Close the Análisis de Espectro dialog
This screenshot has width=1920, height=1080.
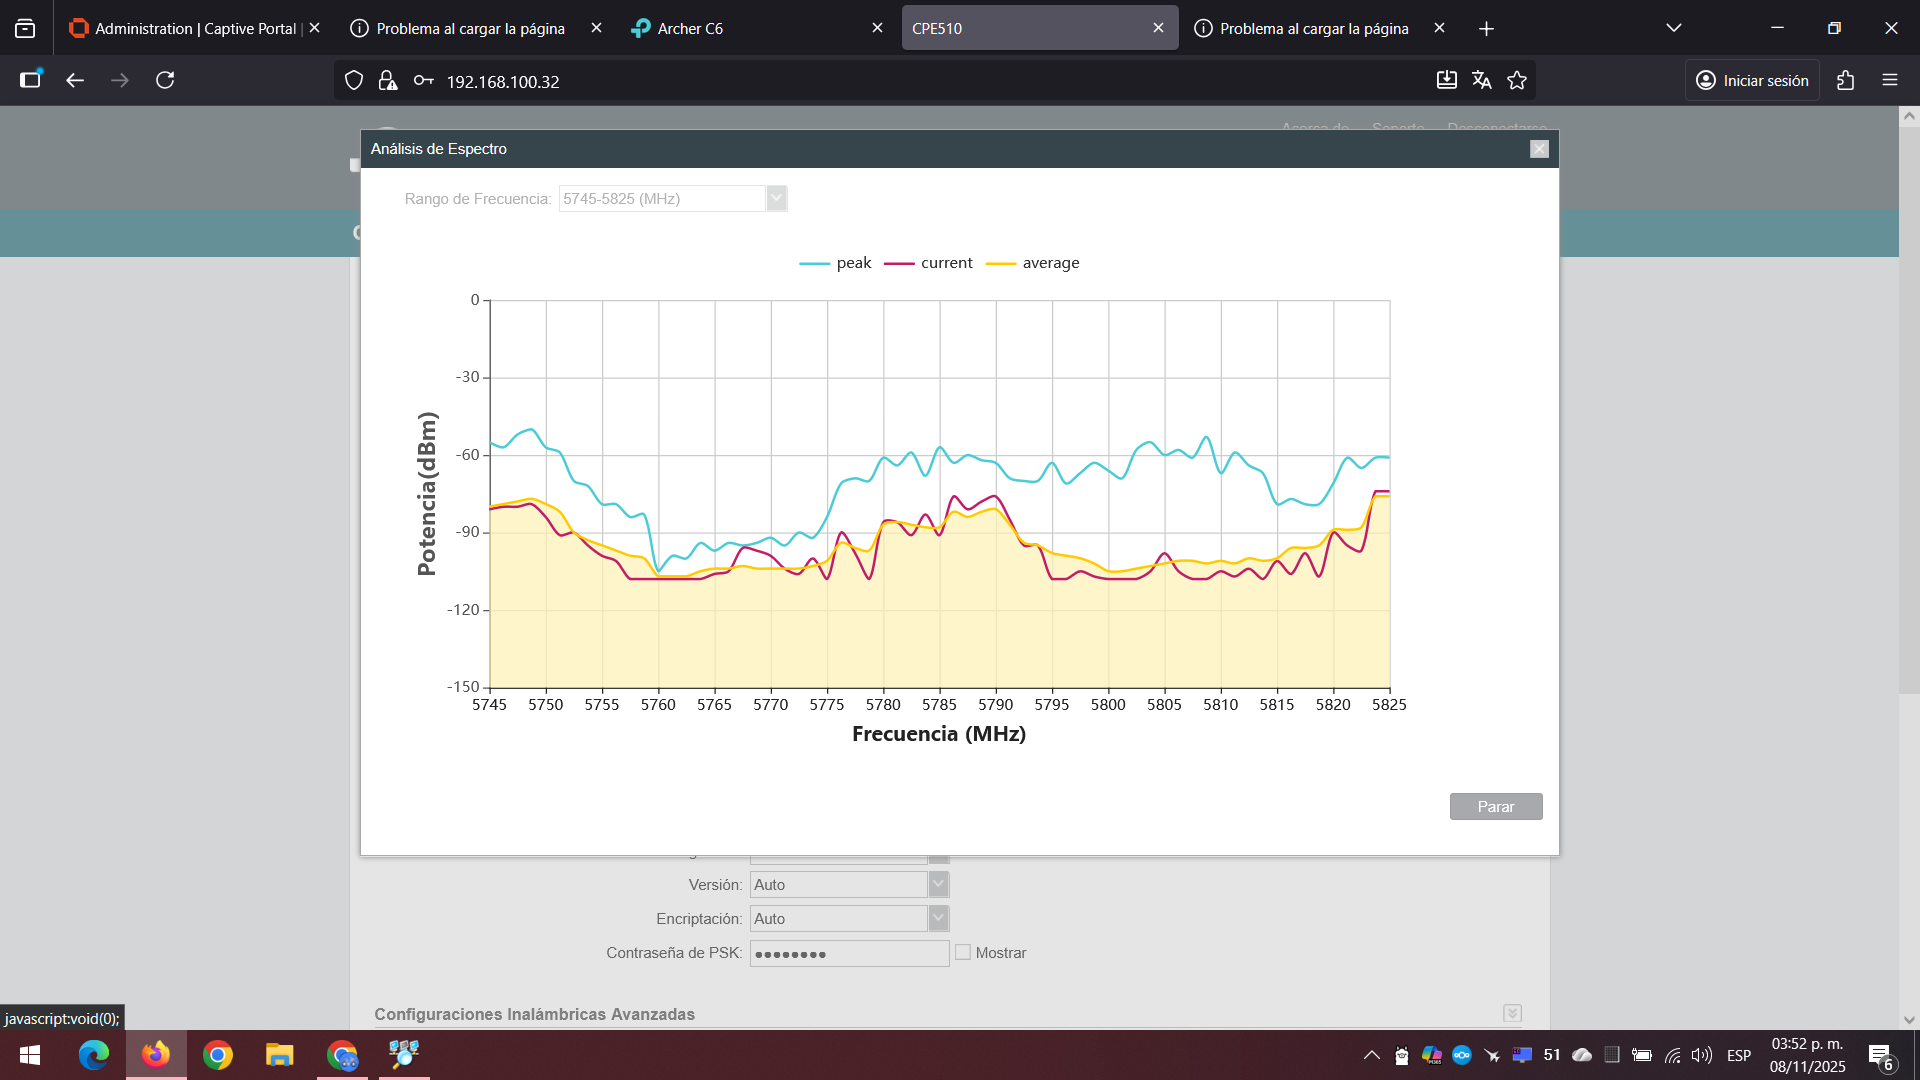click(1539, 149)
